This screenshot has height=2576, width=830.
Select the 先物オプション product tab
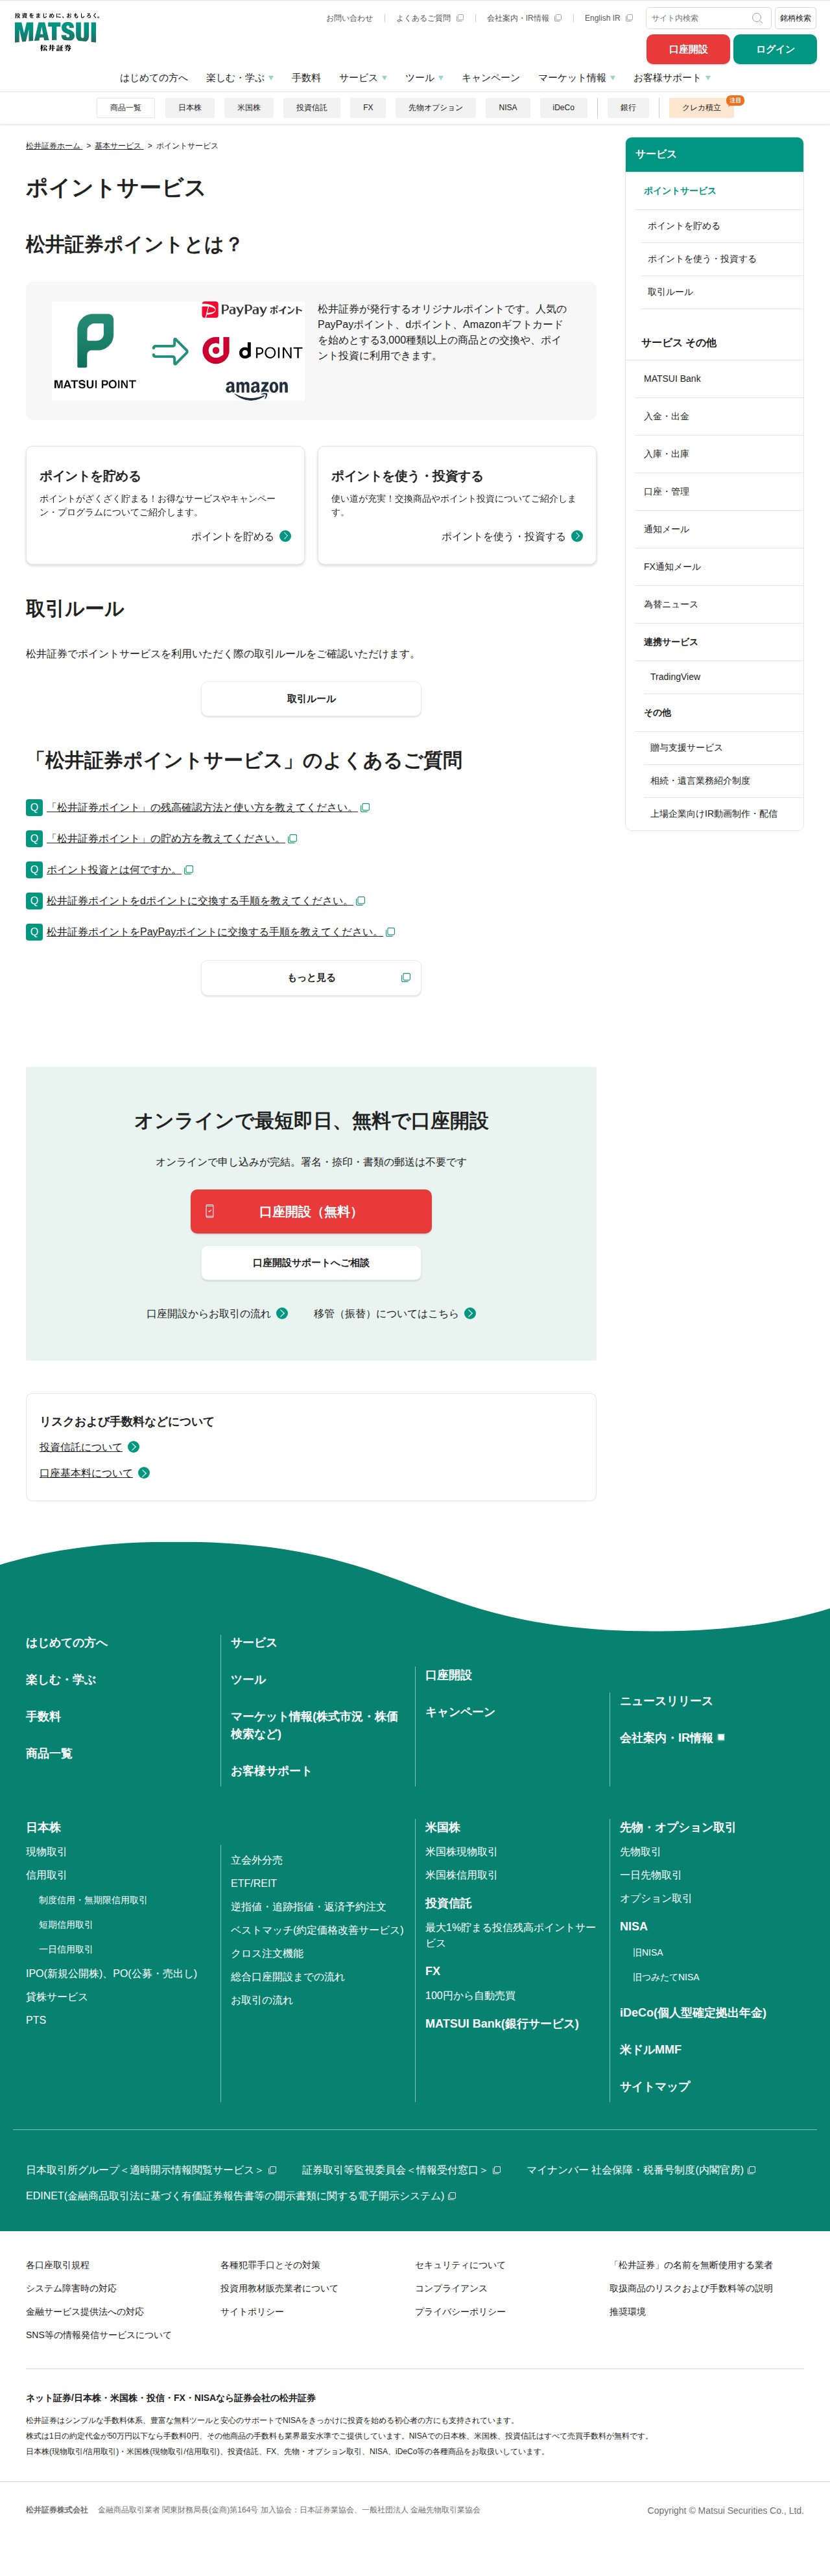pyautogui.click(x=436, y=108)
